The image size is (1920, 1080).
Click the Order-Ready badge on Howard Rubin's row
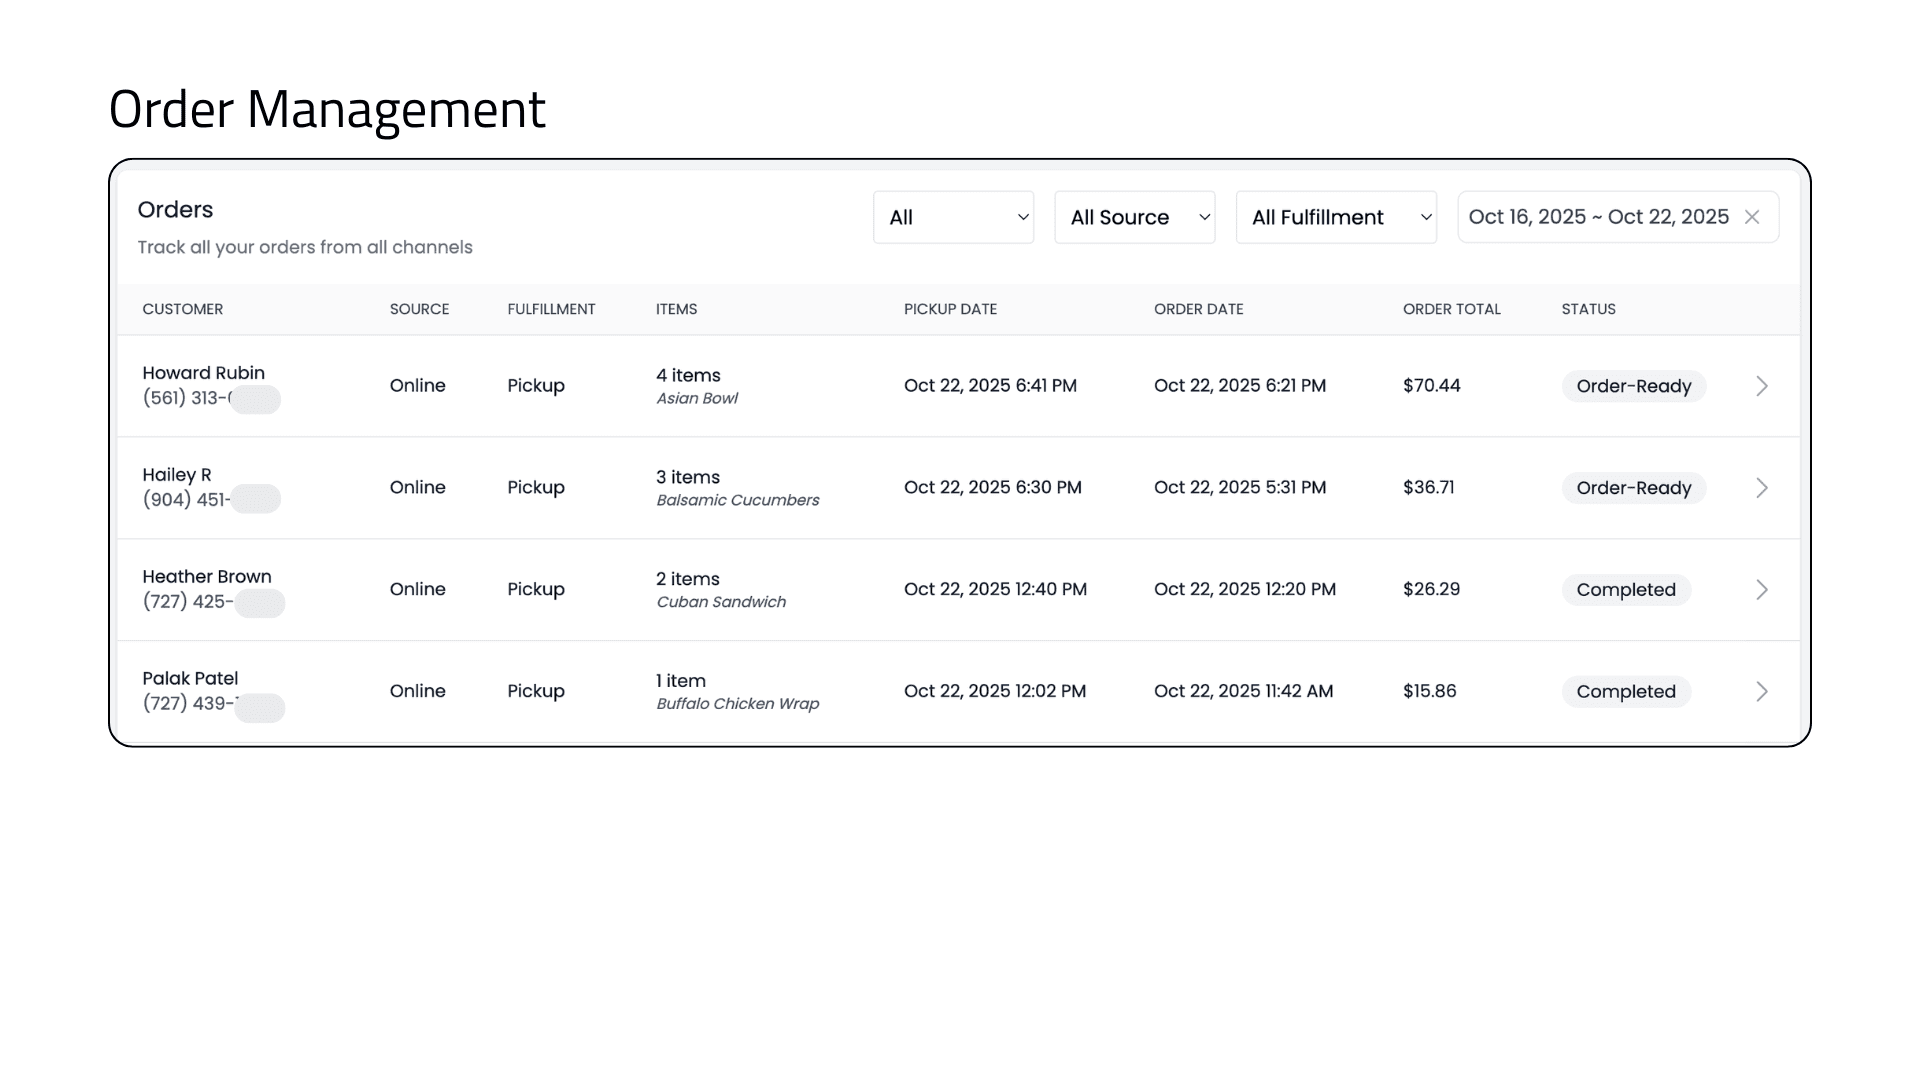click(1634, 386)
